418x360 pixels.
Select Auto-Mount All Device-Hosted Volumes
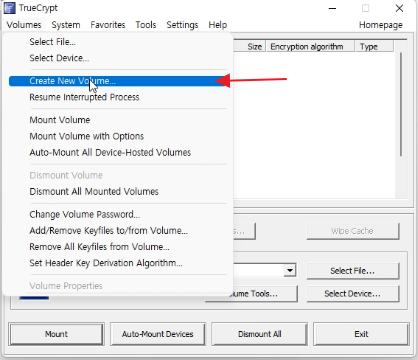pyautogui.click(x=110, y=152)
